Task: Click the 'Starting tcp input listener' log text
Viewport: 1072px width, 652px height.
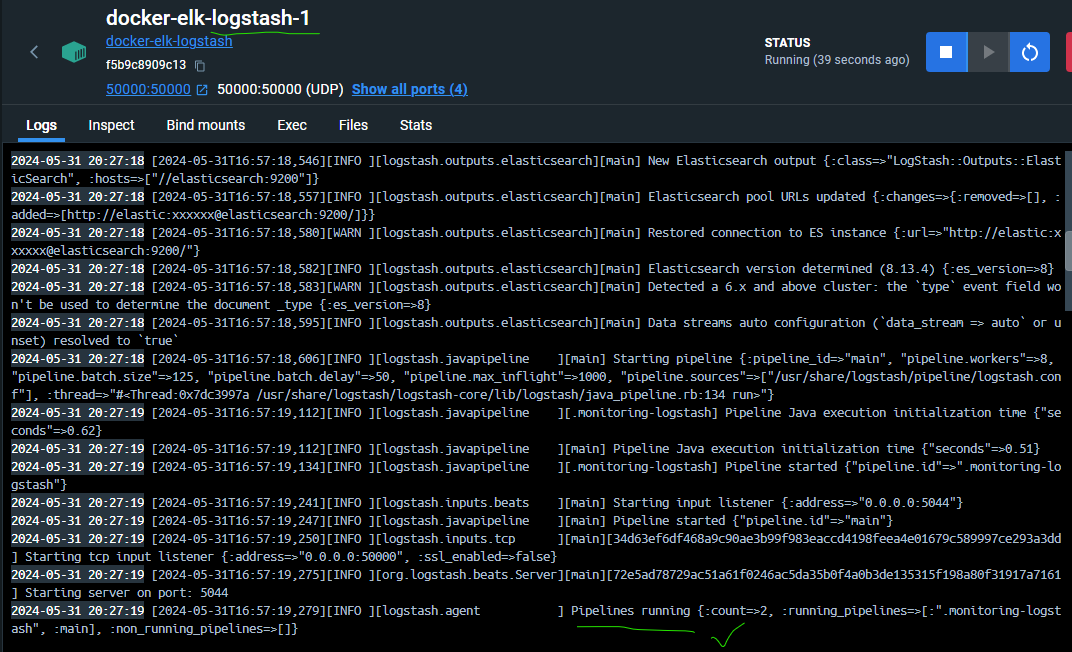Action: coord(291,557)
